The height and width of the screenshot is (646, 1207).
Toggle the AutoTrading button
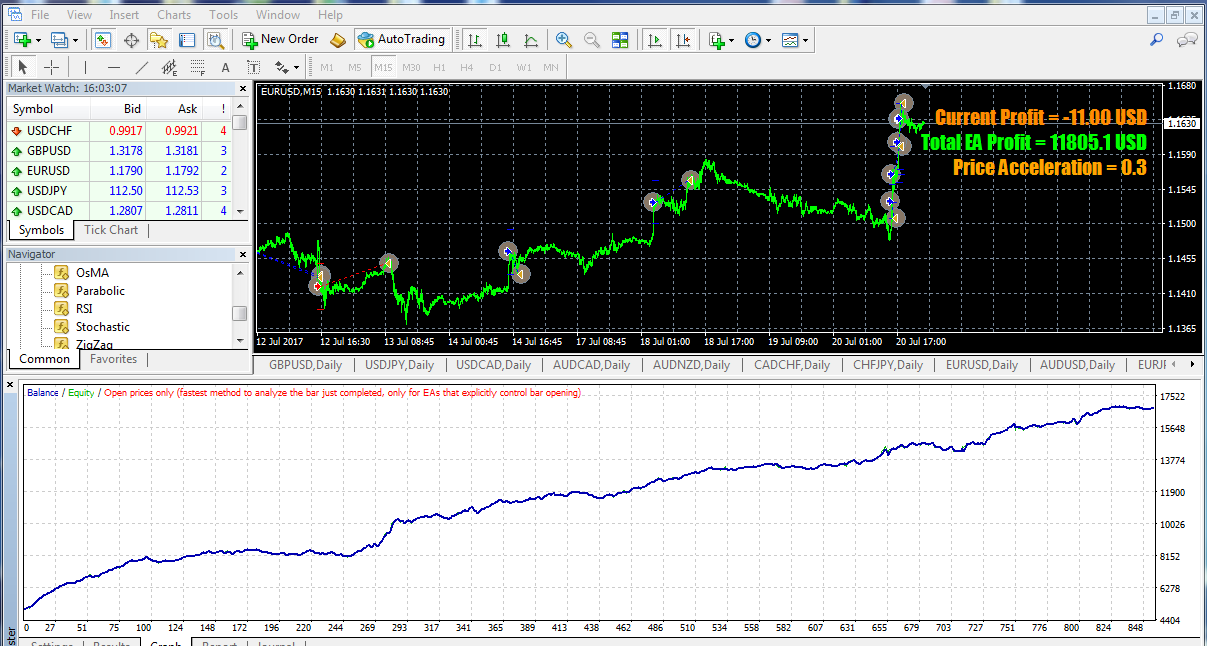[x=401, y=40]
